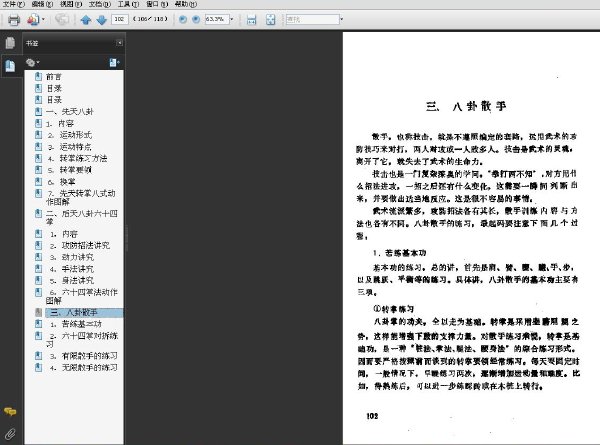Open the Create PDF icon button
The height and width of the screenshot is (445, 600).
[x=33, y=20]
